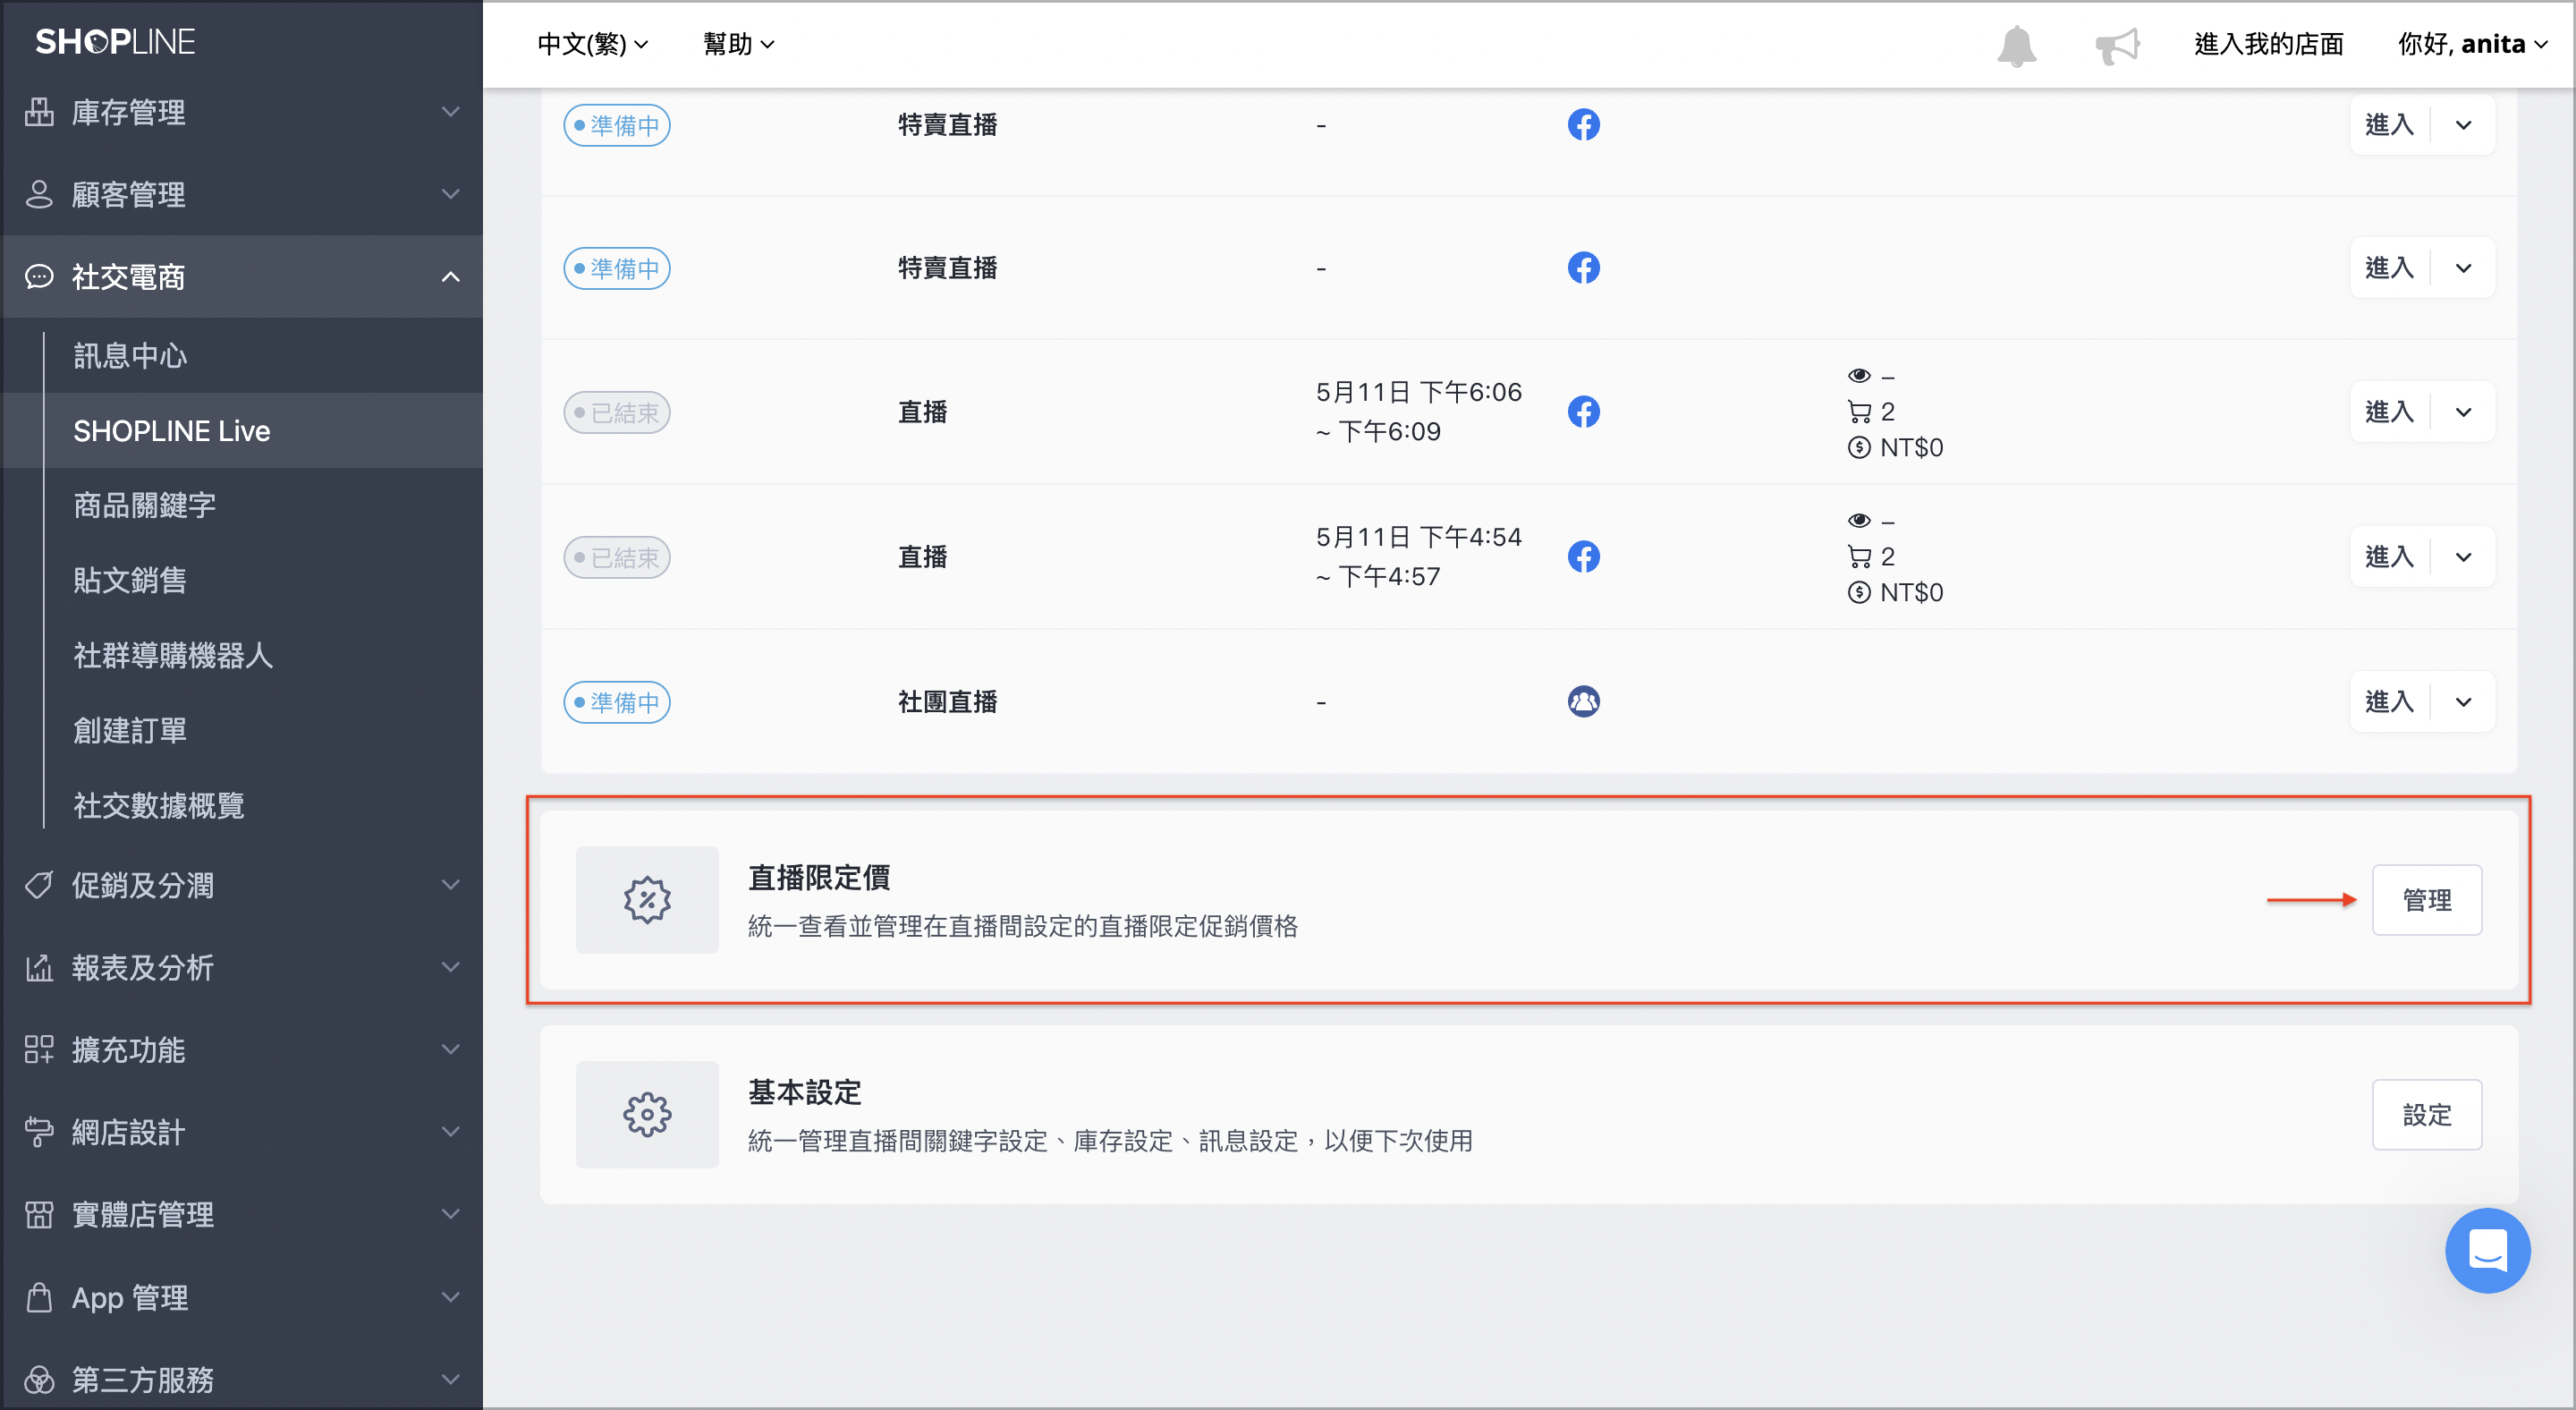
Task: Open the 你好, anita account dropdown
Action: point(2472,44)
